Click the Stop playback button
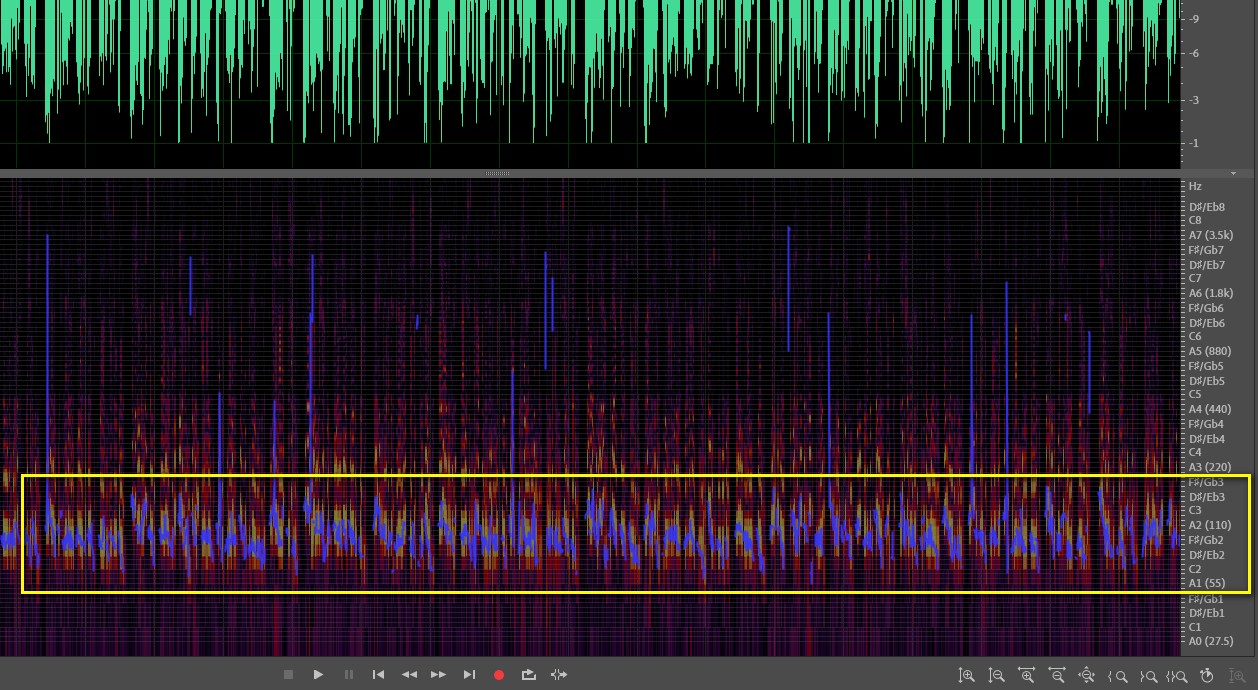1258x690 pixels. [x=288, y=675]
